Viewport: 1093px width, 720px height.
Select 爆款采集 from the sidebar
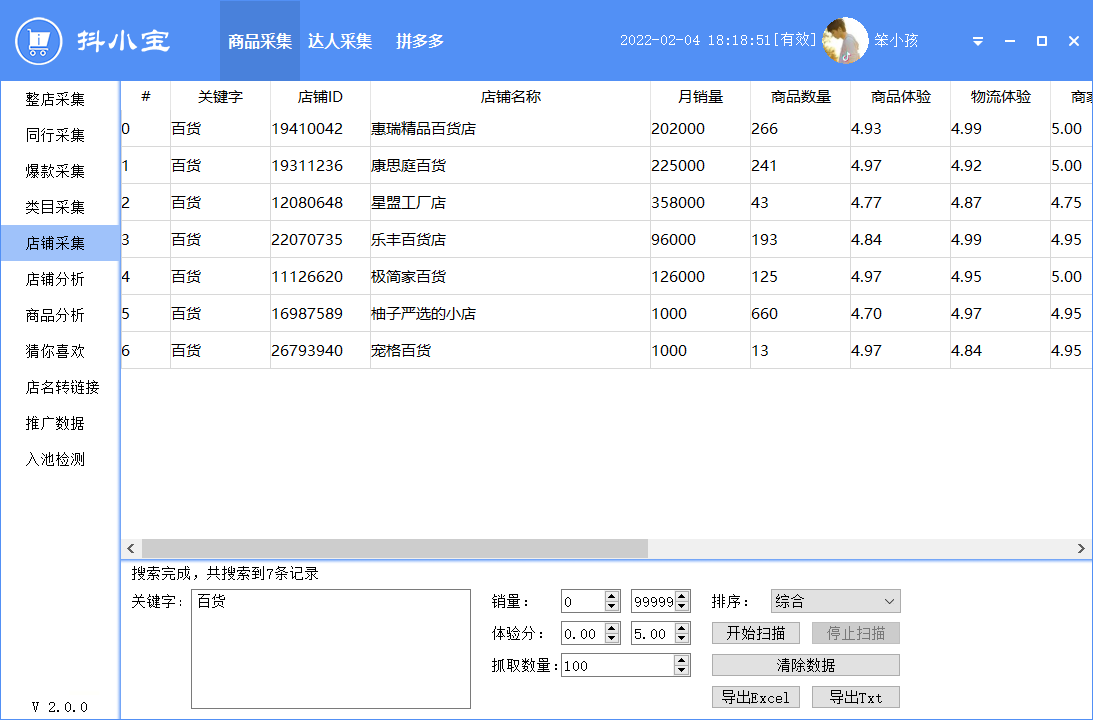56,171
